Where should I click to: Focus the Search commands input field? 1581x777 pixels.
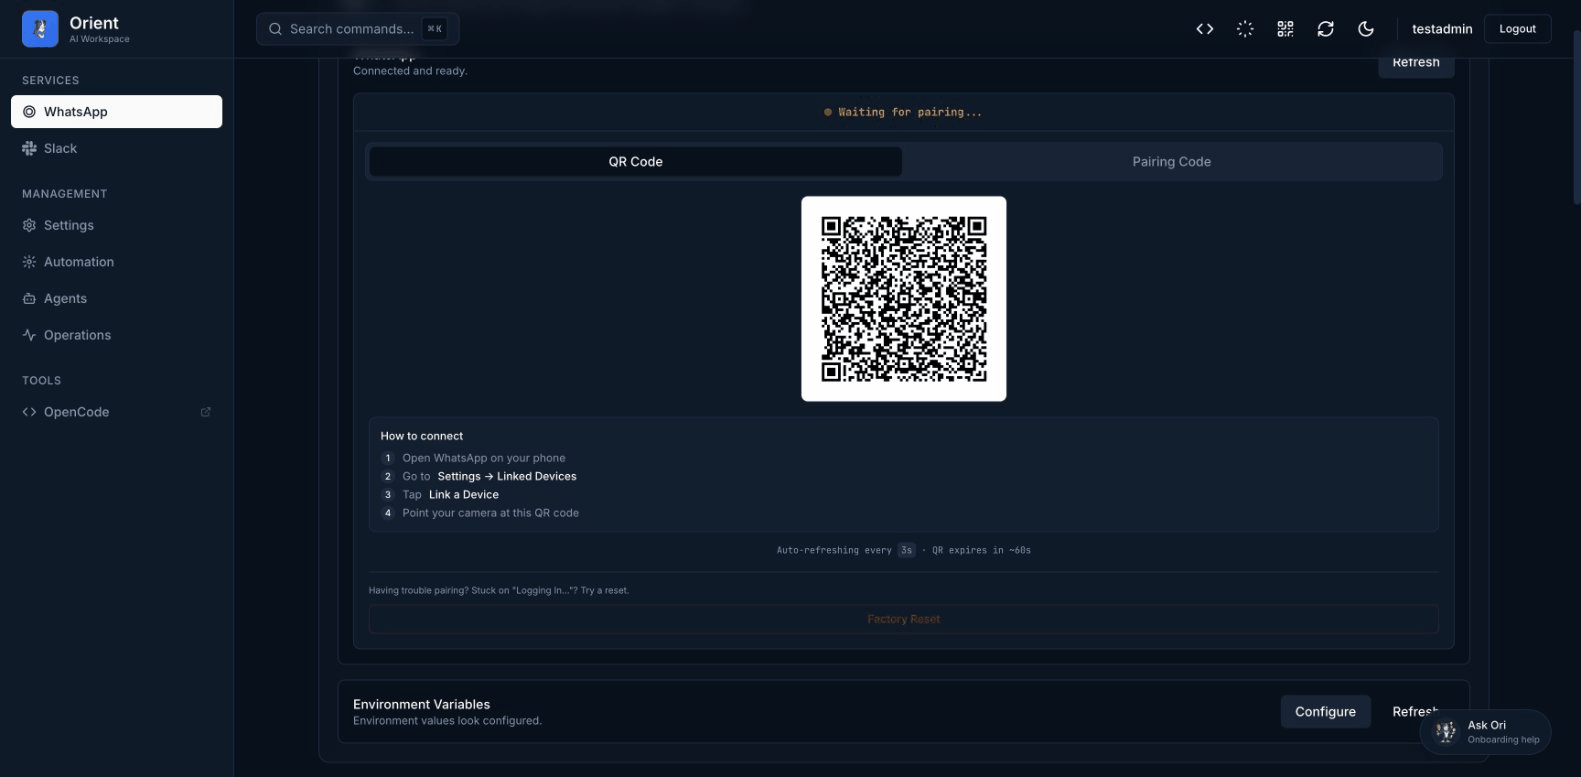click(x=351, y=29)
